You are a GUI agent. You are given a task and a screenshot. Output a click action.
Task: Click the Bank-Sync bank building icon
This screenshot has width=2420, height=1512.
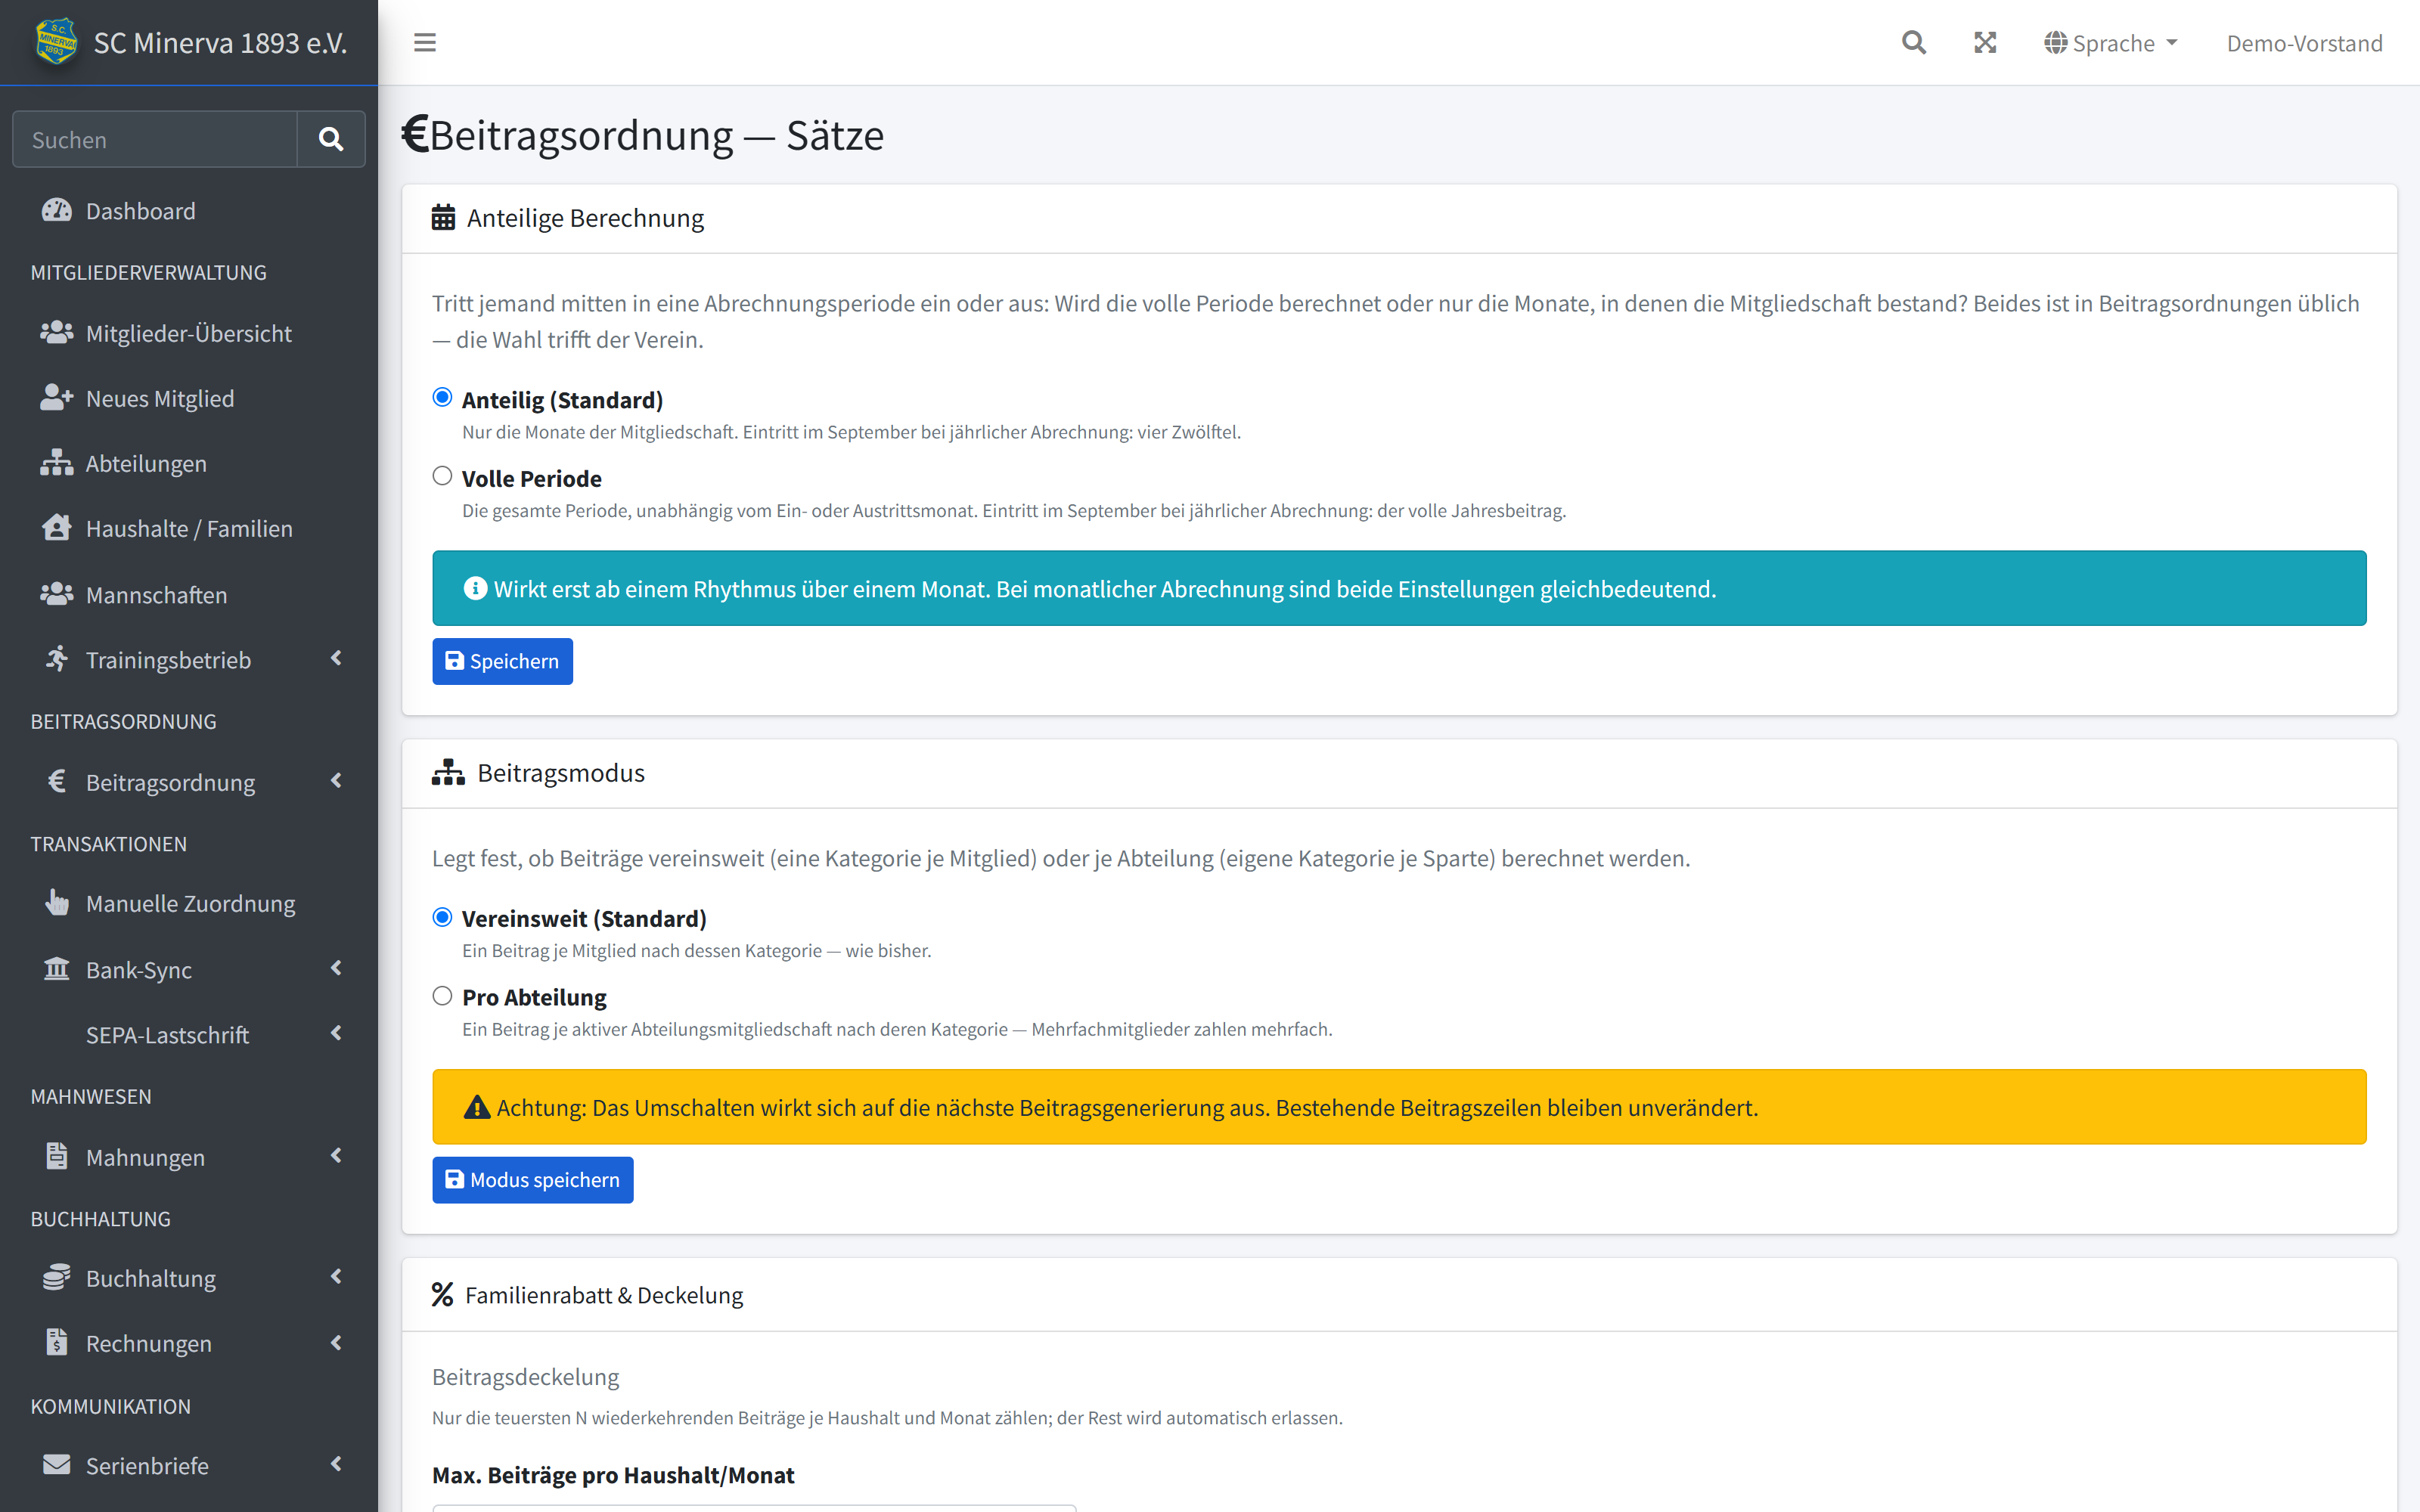[56, 969]
